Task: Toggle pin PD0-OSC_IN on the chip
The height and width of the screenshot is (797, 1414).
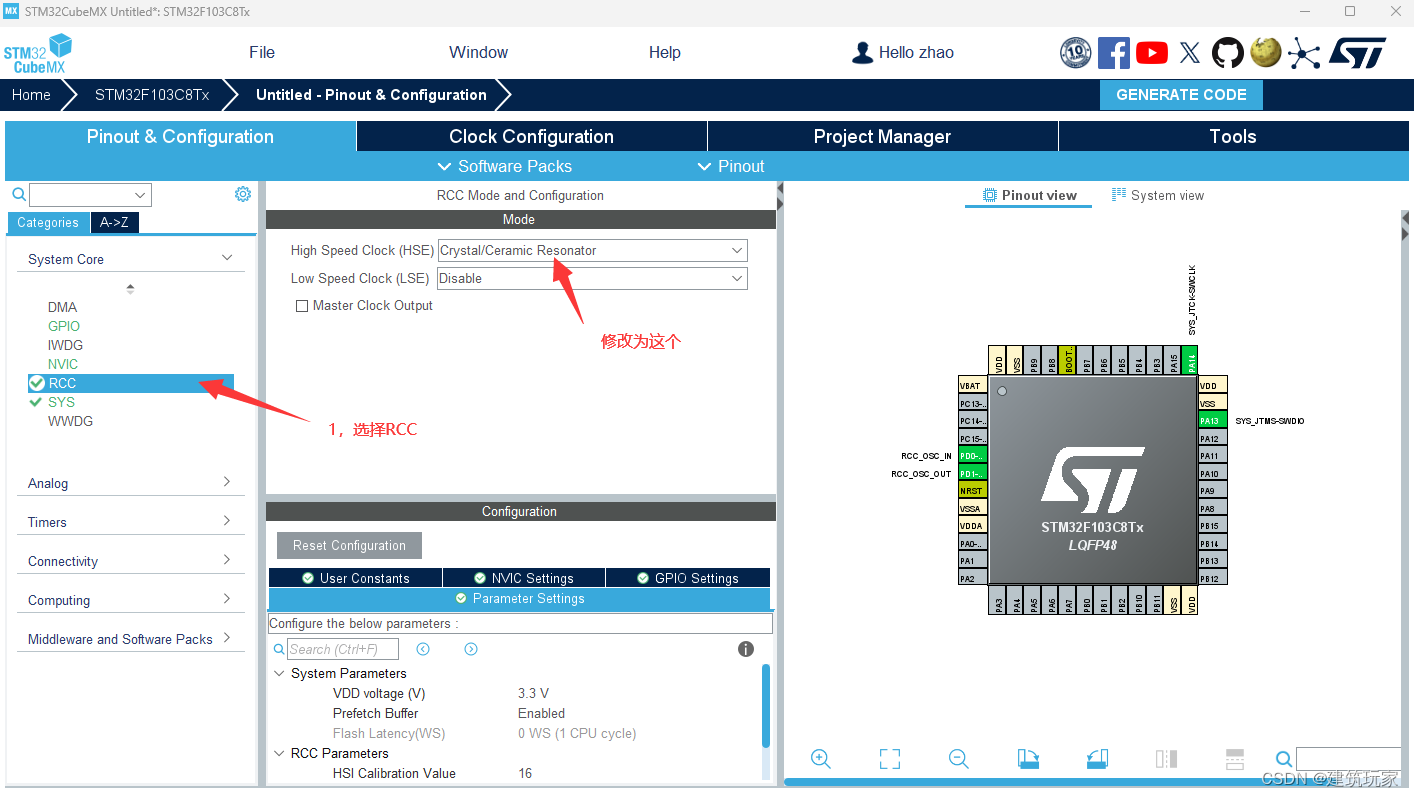Action: (971, 455)
